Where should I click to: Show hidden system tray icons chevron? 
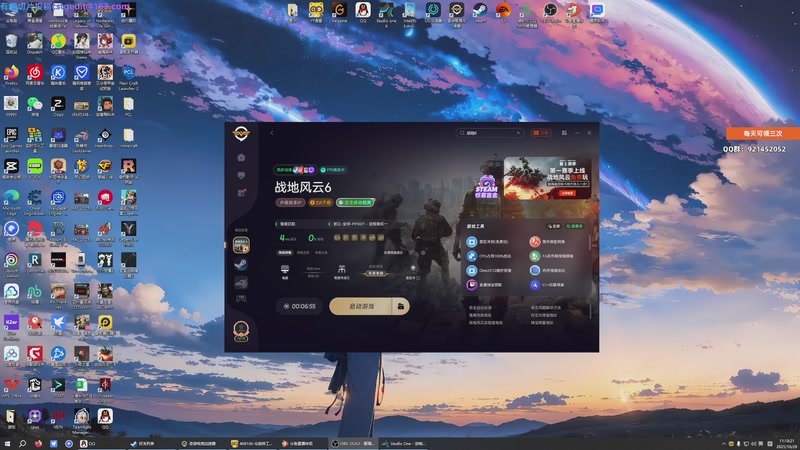tap(723, 444)
